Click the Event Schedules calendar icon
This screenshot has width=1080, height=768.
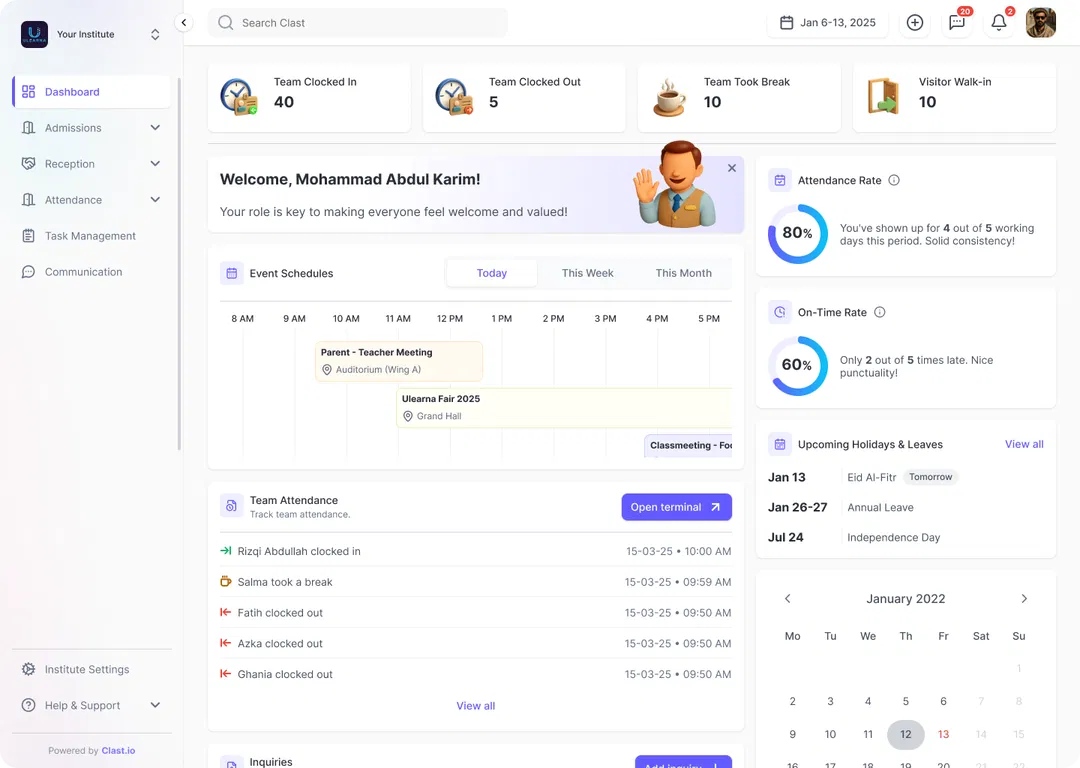231,273
